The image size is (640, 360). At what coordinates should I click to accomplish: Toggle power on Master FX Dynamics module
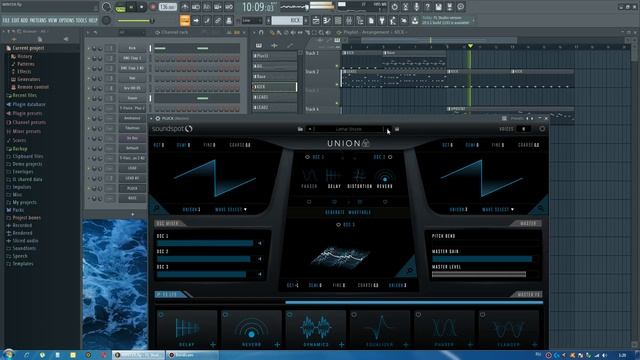click(290, 315)
